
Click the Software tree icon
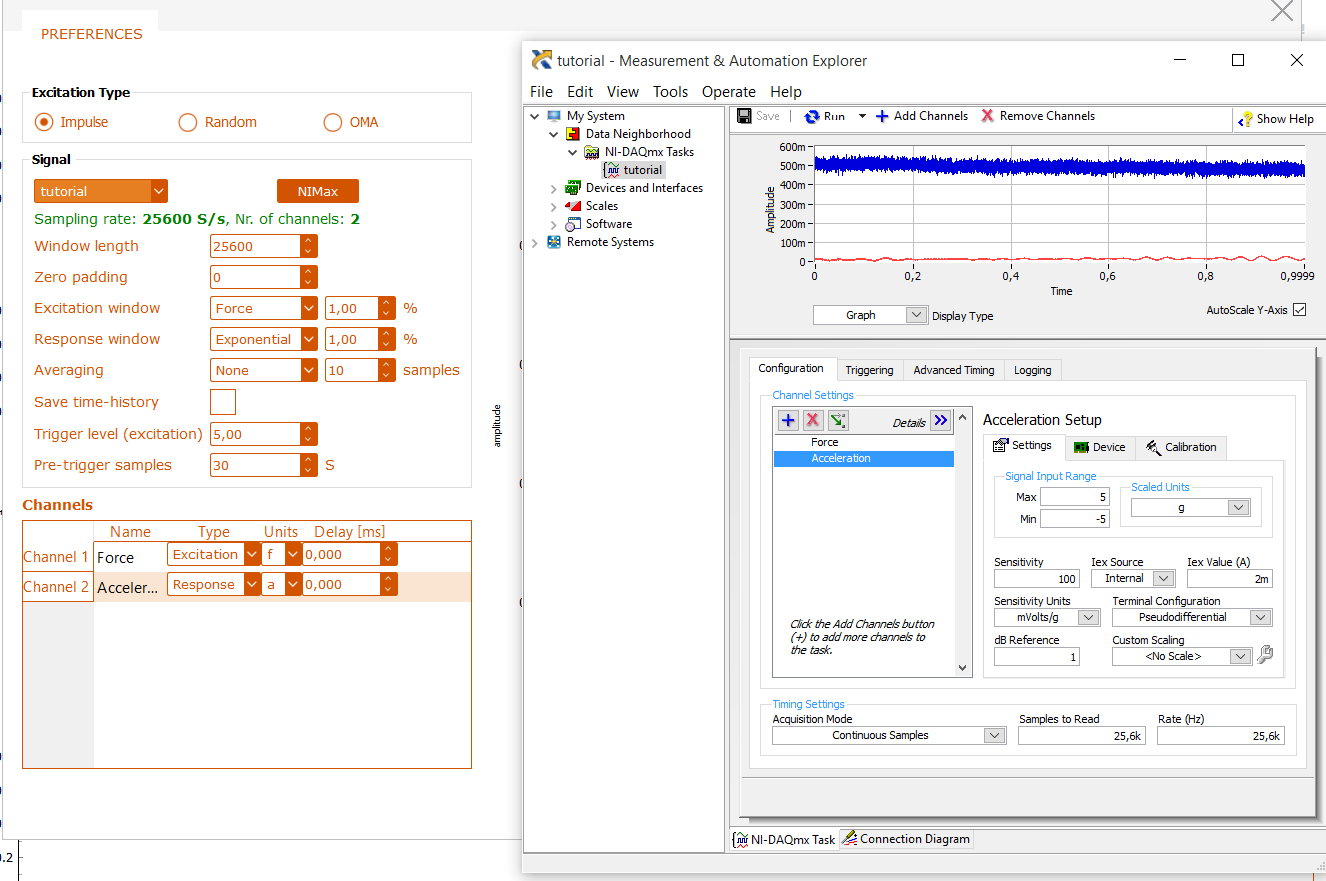click(573, 224)
